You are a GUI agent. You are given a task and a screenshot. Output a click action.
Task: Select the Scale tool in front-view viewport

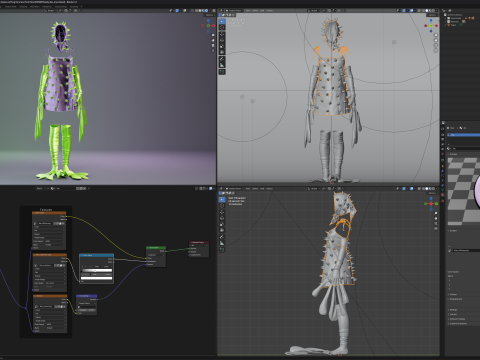[222, 46]
